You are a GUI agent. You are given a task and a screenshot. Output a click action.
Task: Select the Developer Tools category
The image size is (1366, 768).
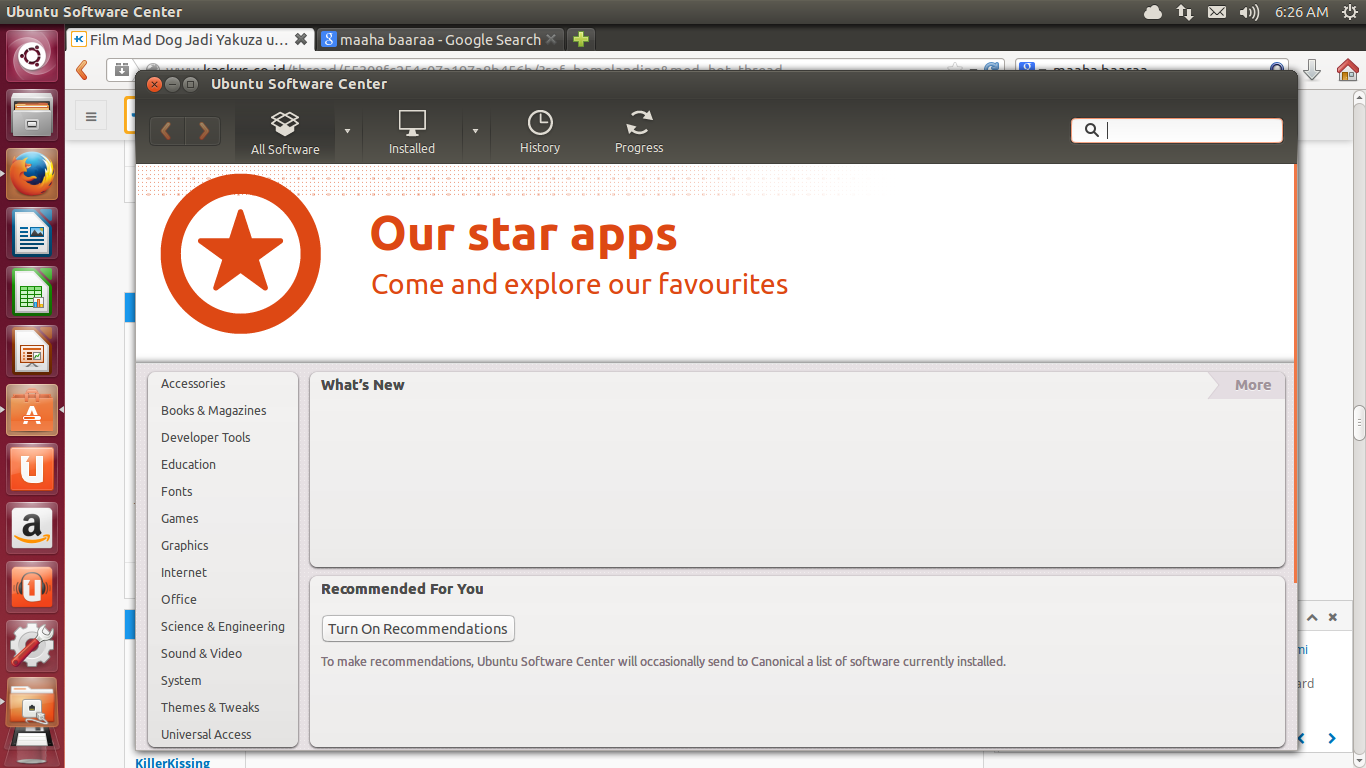[x=206, y=438]
